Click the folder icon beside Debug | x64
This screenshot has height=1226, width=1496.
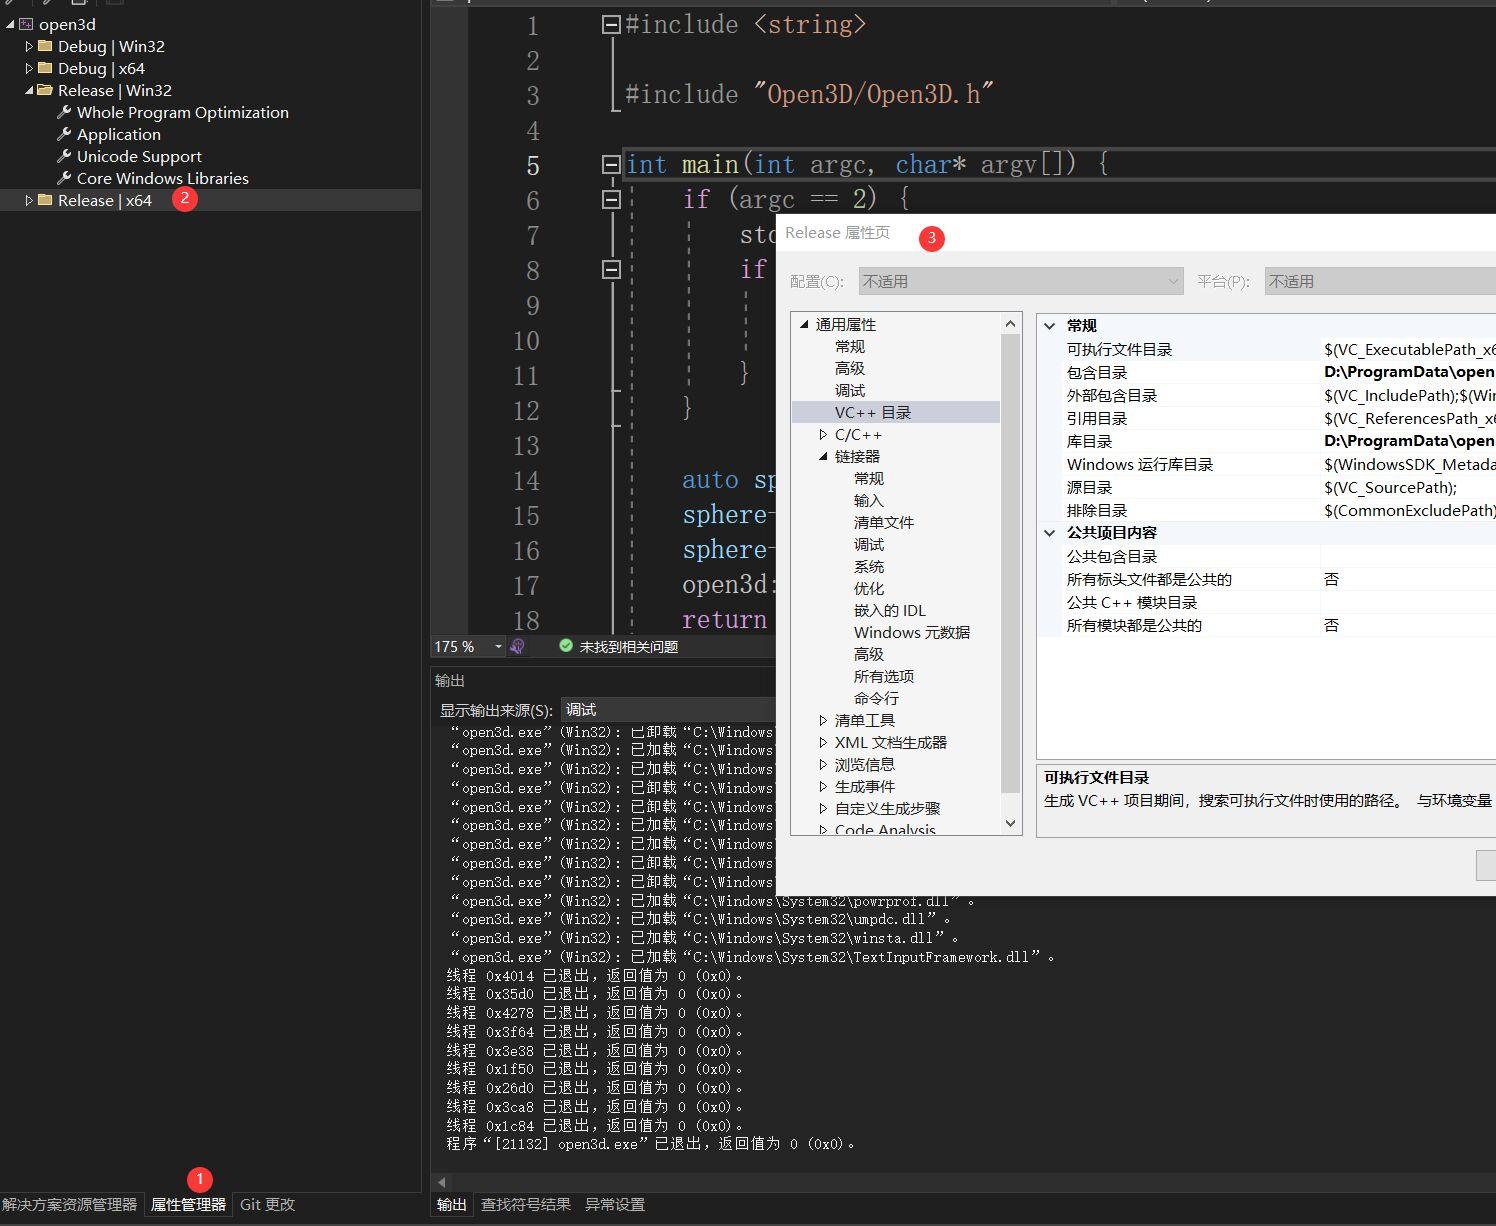coord(45,68)
